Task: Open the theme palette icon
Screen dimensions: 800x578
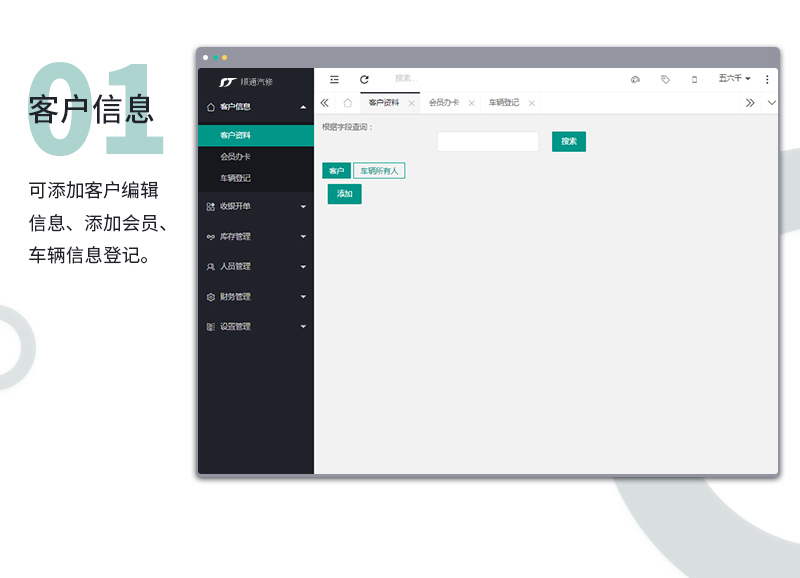Action: coord(635,80)
